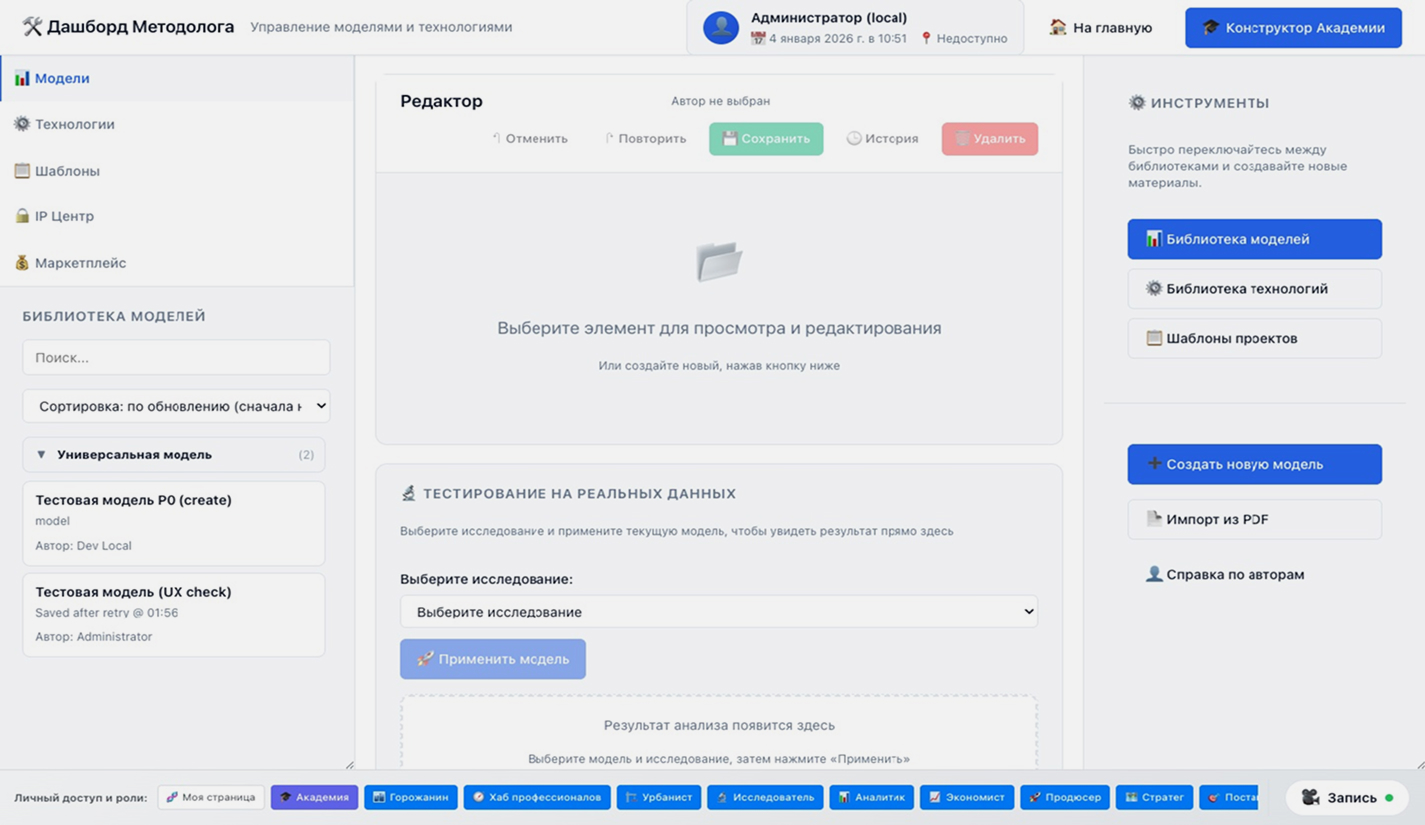Click the clipboard icon beside Шаблоны

(x=22, y=171)
